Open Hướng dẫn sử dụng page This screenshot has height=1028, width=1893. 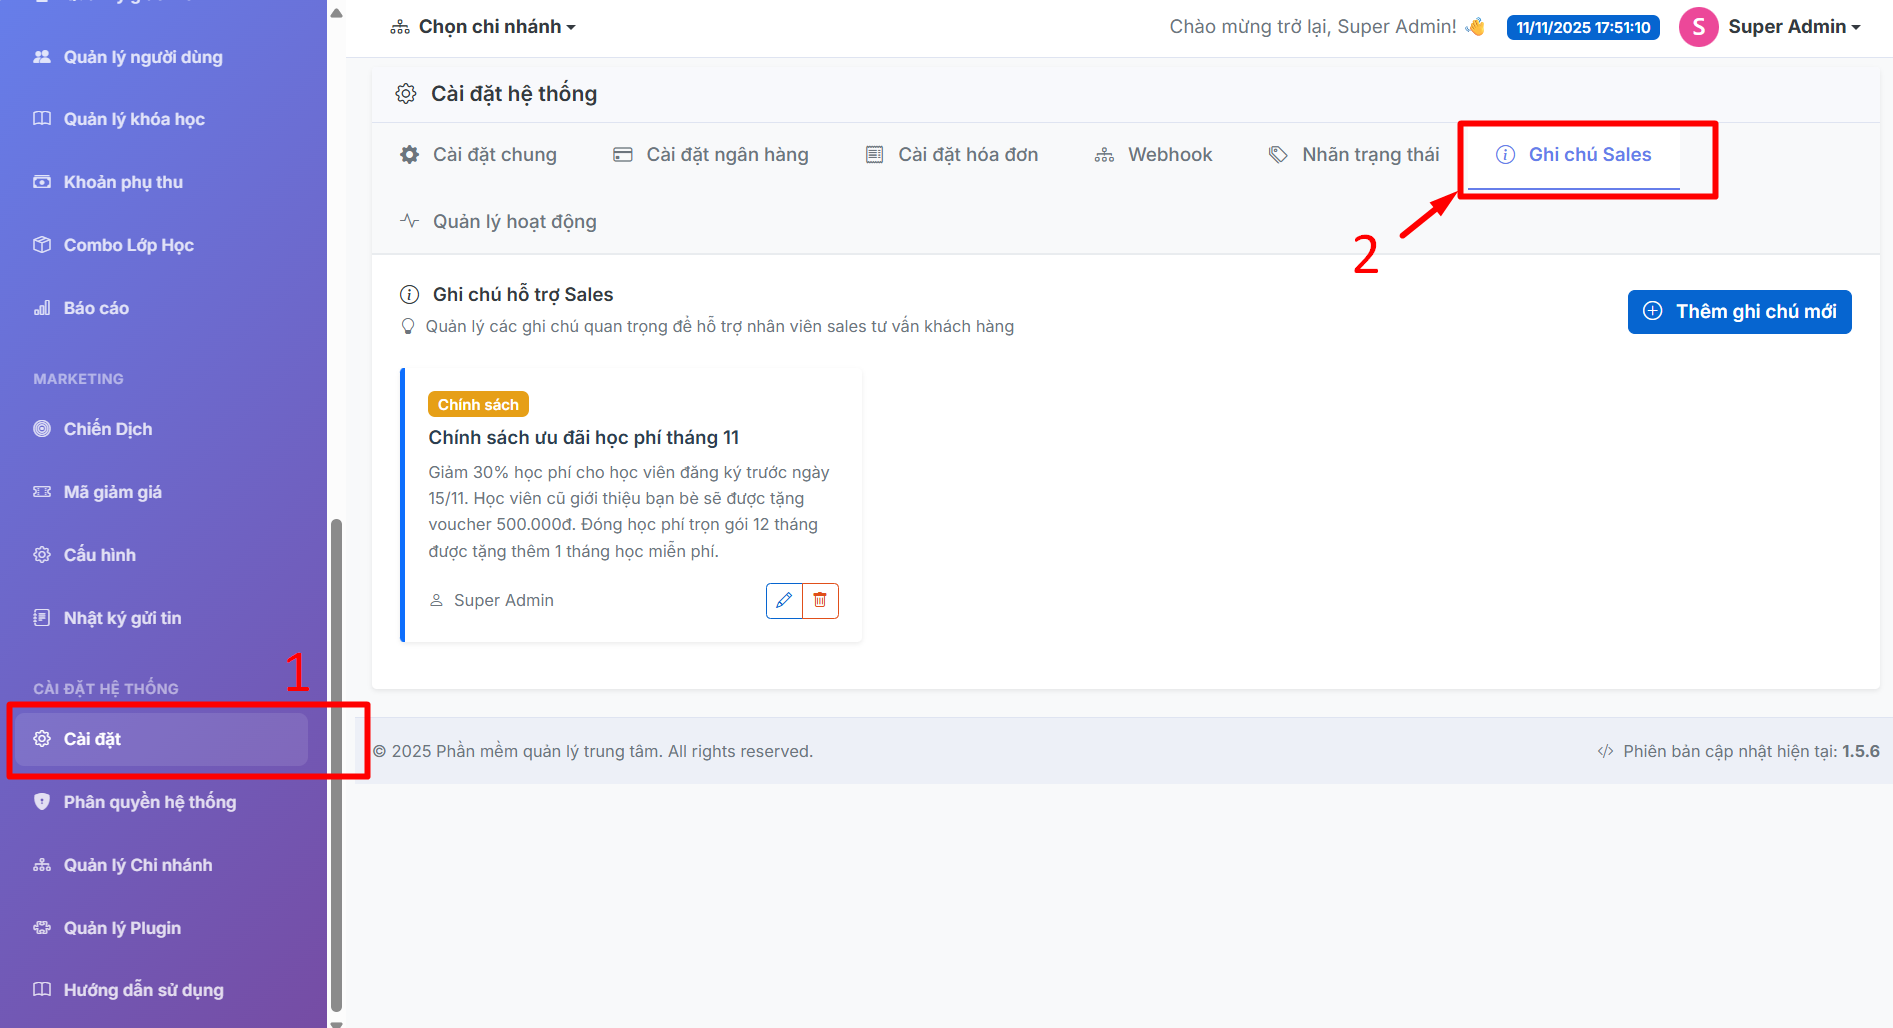[143, 990]
